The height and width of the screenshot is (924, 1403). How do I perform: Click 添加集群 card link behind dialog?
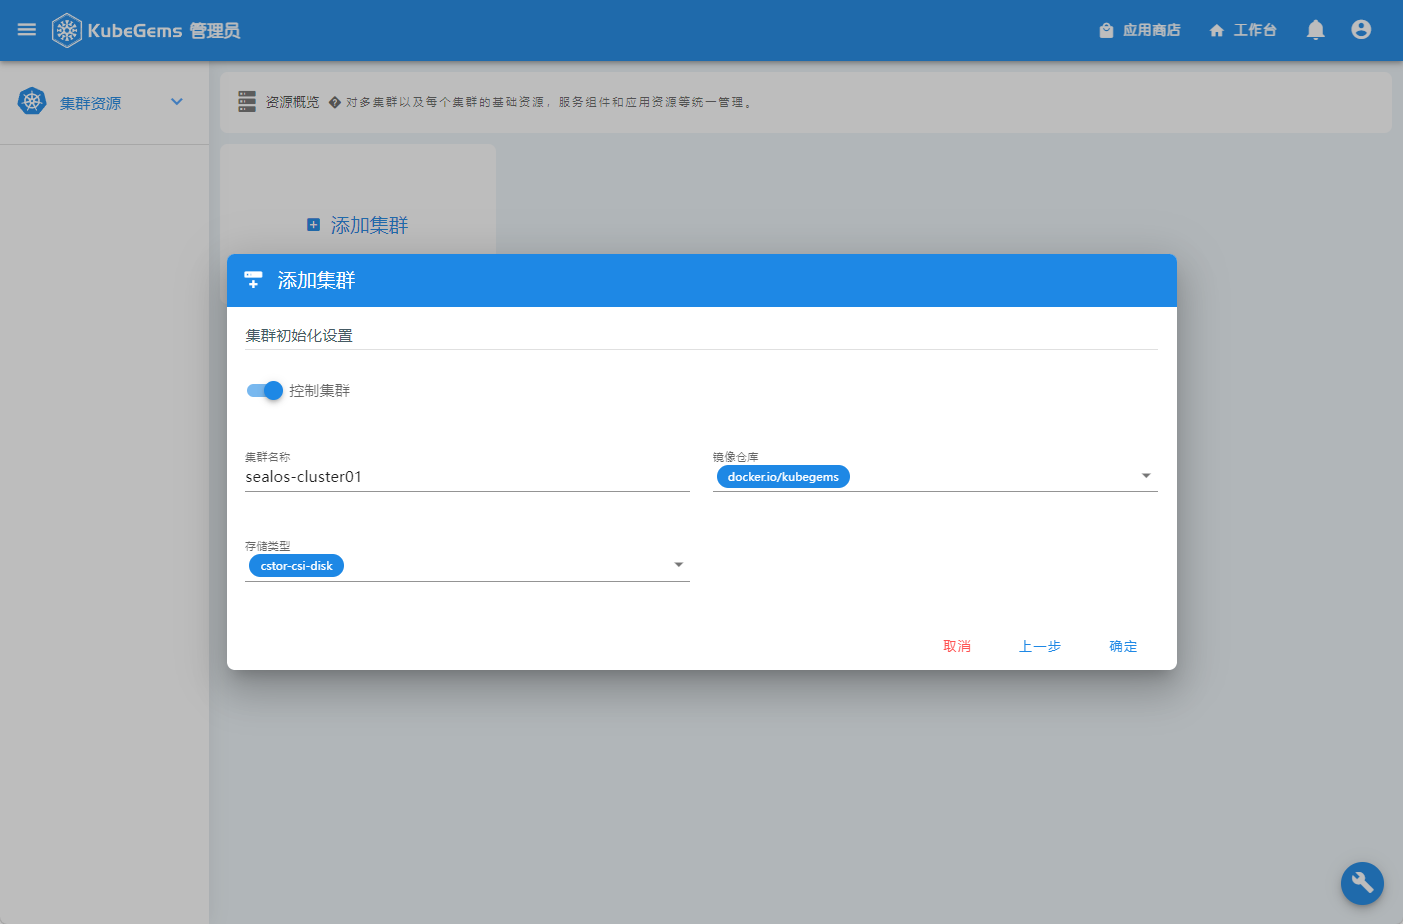[x=369, y=225]
